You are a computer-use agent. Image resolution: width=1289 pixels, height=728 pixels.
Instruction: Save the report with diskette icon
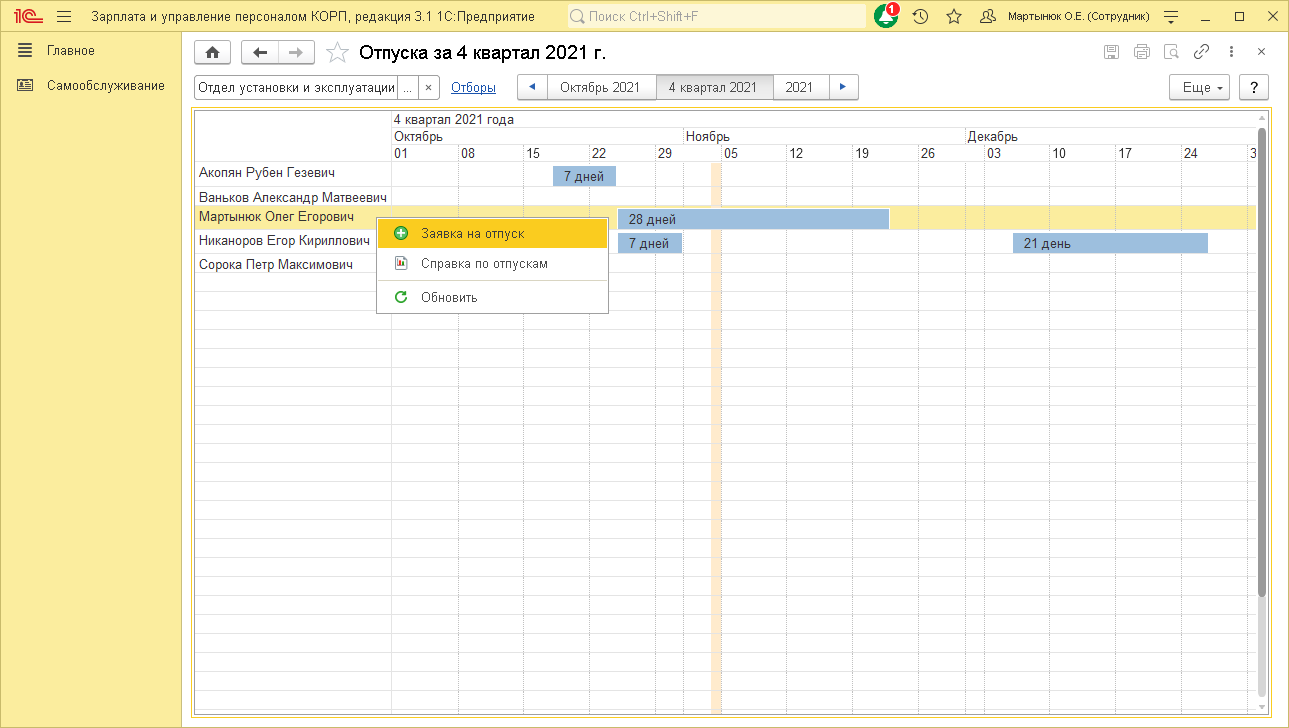(1111, 52)
